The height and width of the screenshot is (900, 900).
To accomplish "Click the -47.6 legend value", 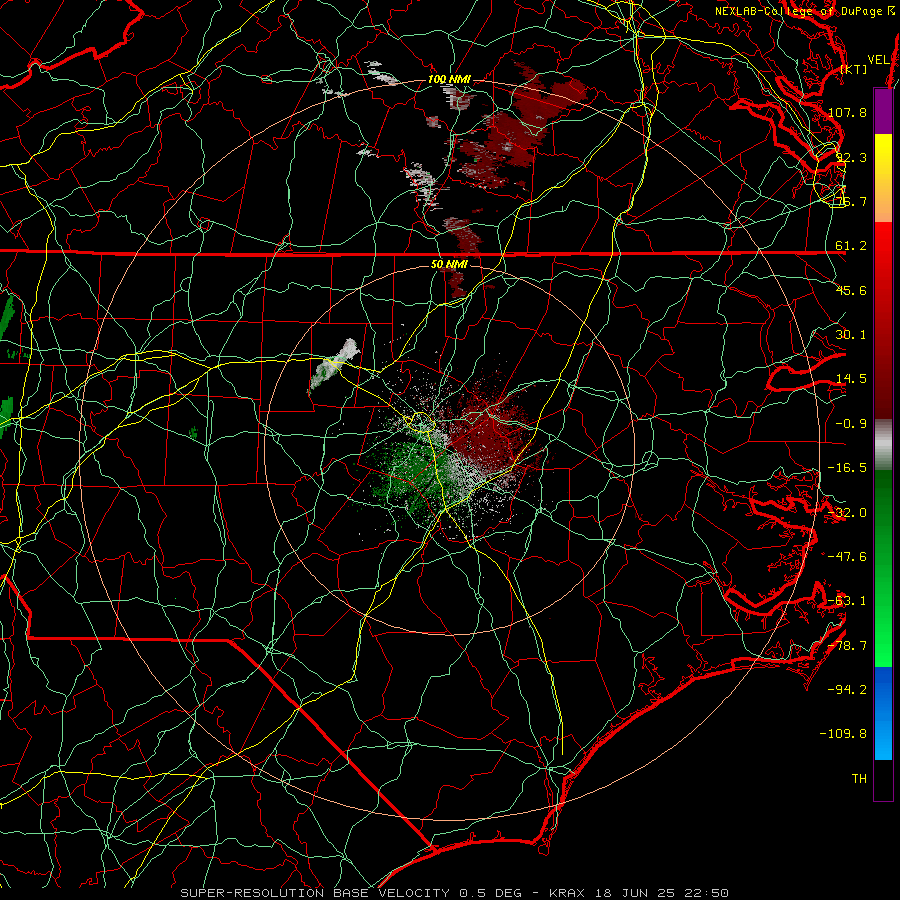I will pos(847,557).
